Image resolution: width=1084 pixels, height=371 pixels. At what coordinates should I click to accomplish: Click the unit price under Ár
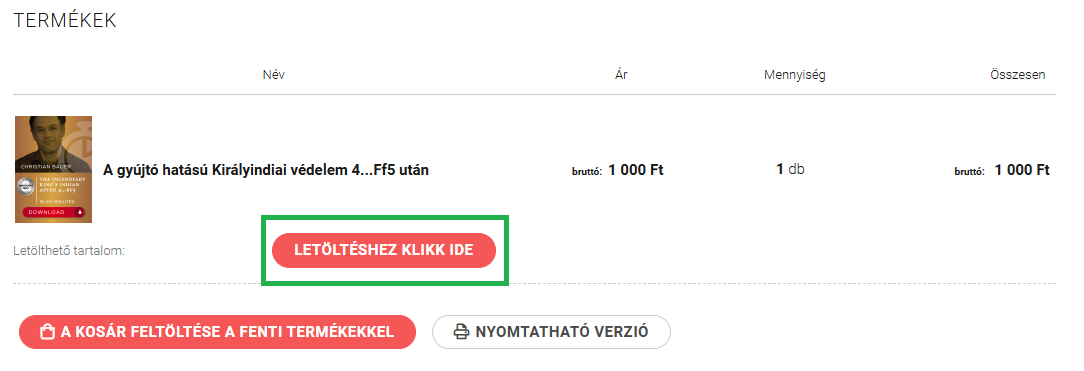[635, 170]
